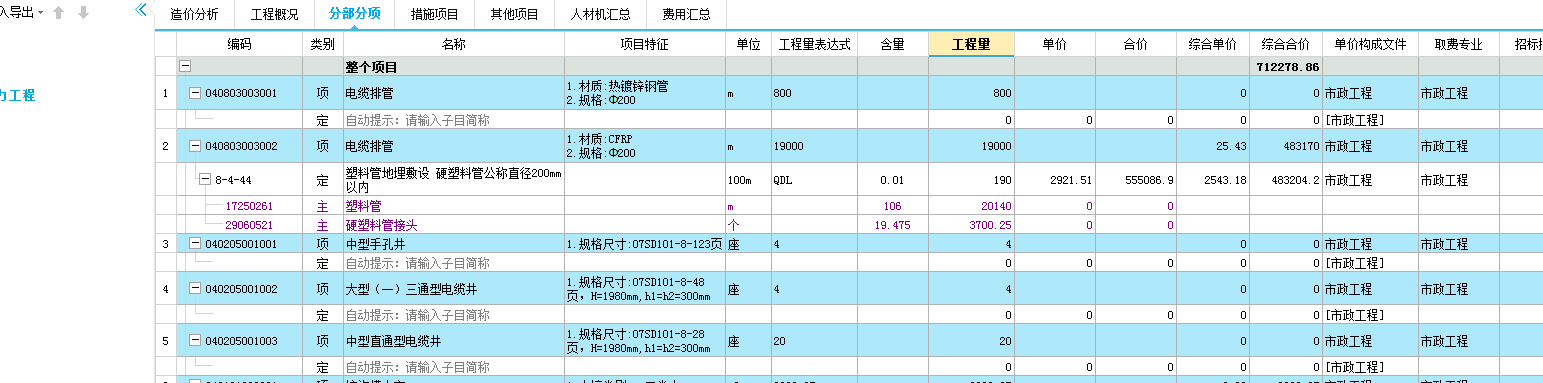Screen dimensions: 1543x383
Task: Select the 硬塑料管接头 material name cell
Action: point(453,224)
